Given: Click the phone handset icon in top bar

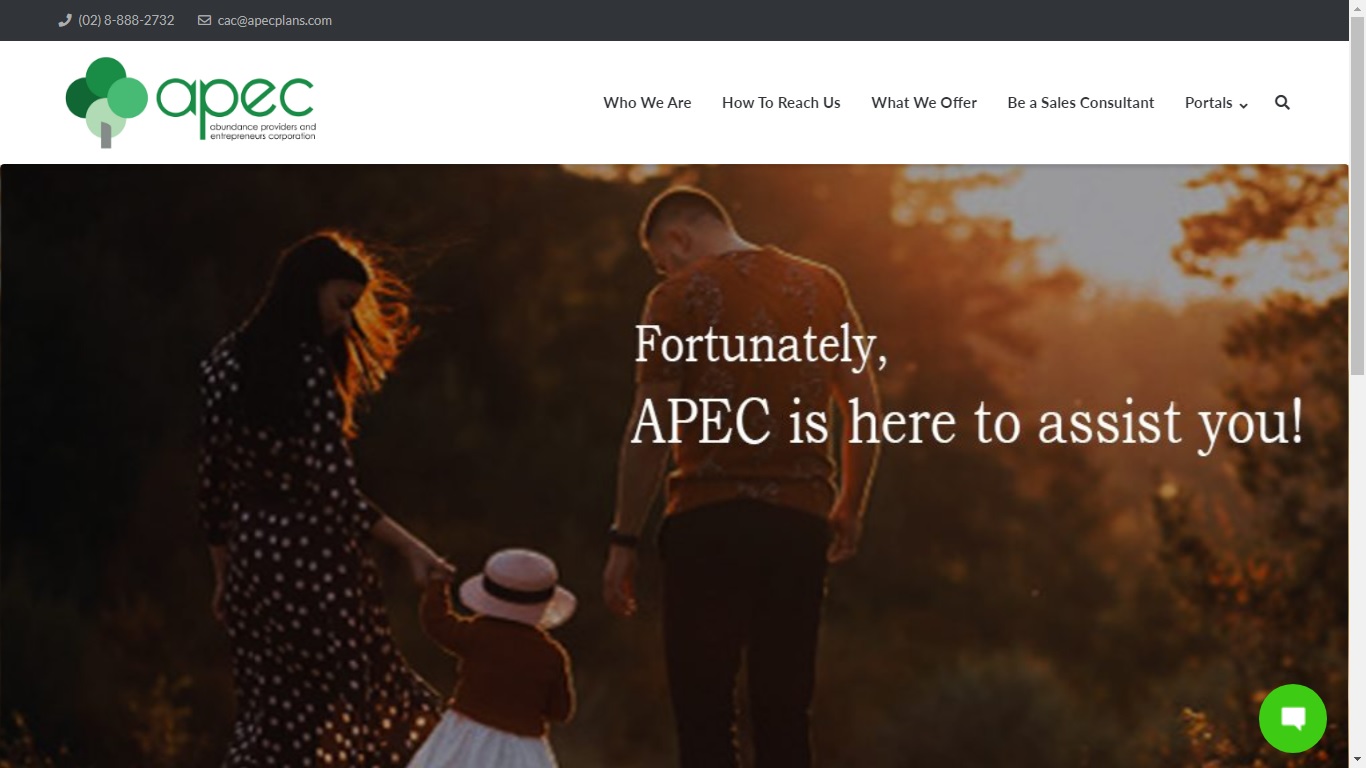Looking at the screenshot, I should [x=65, y=20].
